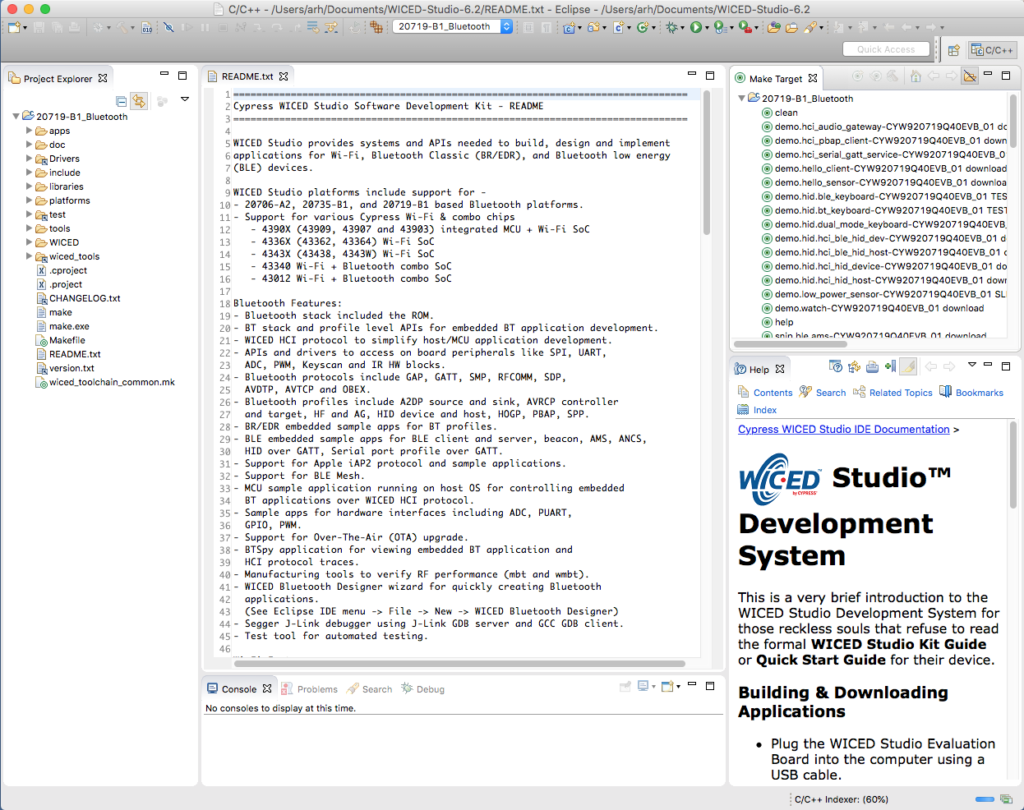The image size is (1024, 810).
Task: Click the New Source Folder icon
Action: tap(594, 27)
